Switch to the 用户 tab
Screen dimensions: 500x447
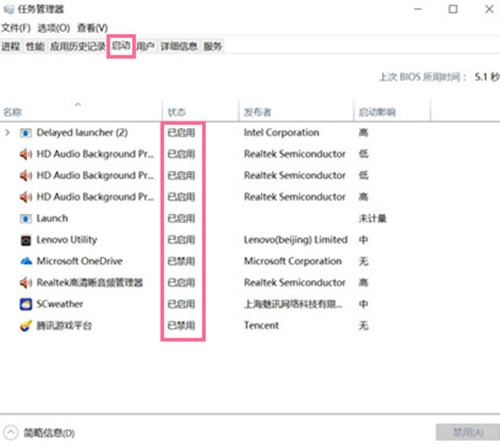[x=145, y=46]
